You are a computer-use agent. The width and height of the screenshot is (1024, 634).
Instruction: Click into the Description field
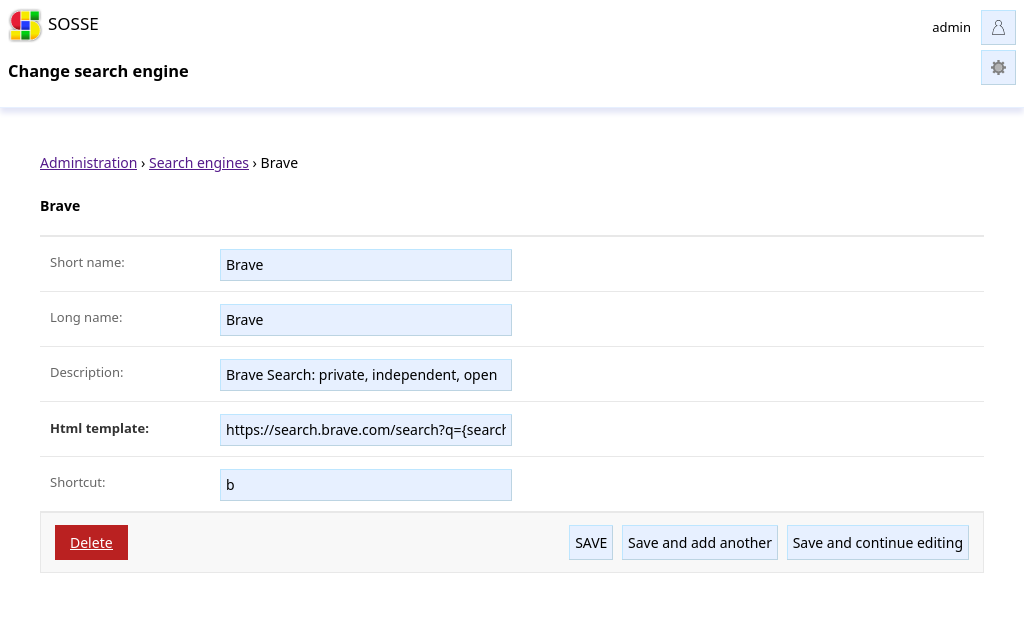(x=366, y=375)
